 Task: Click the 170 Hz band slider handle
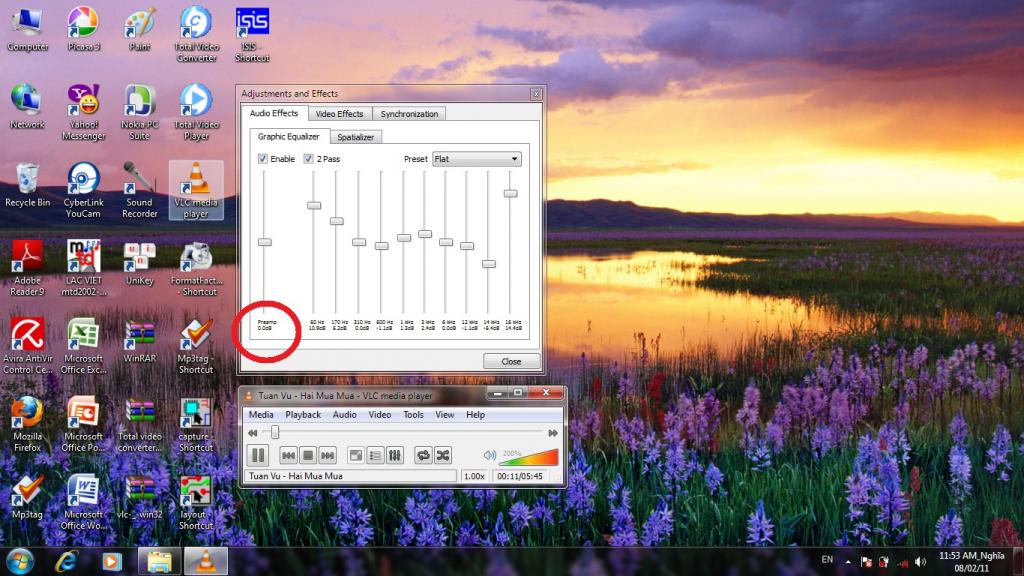337,221
